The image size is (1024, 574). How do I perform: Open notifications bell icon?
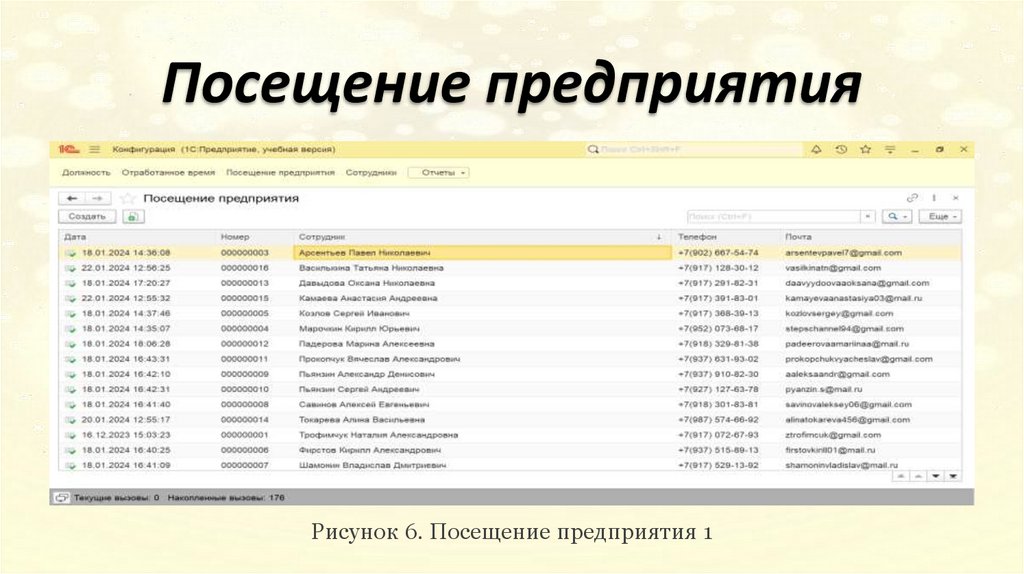[816, 150]
